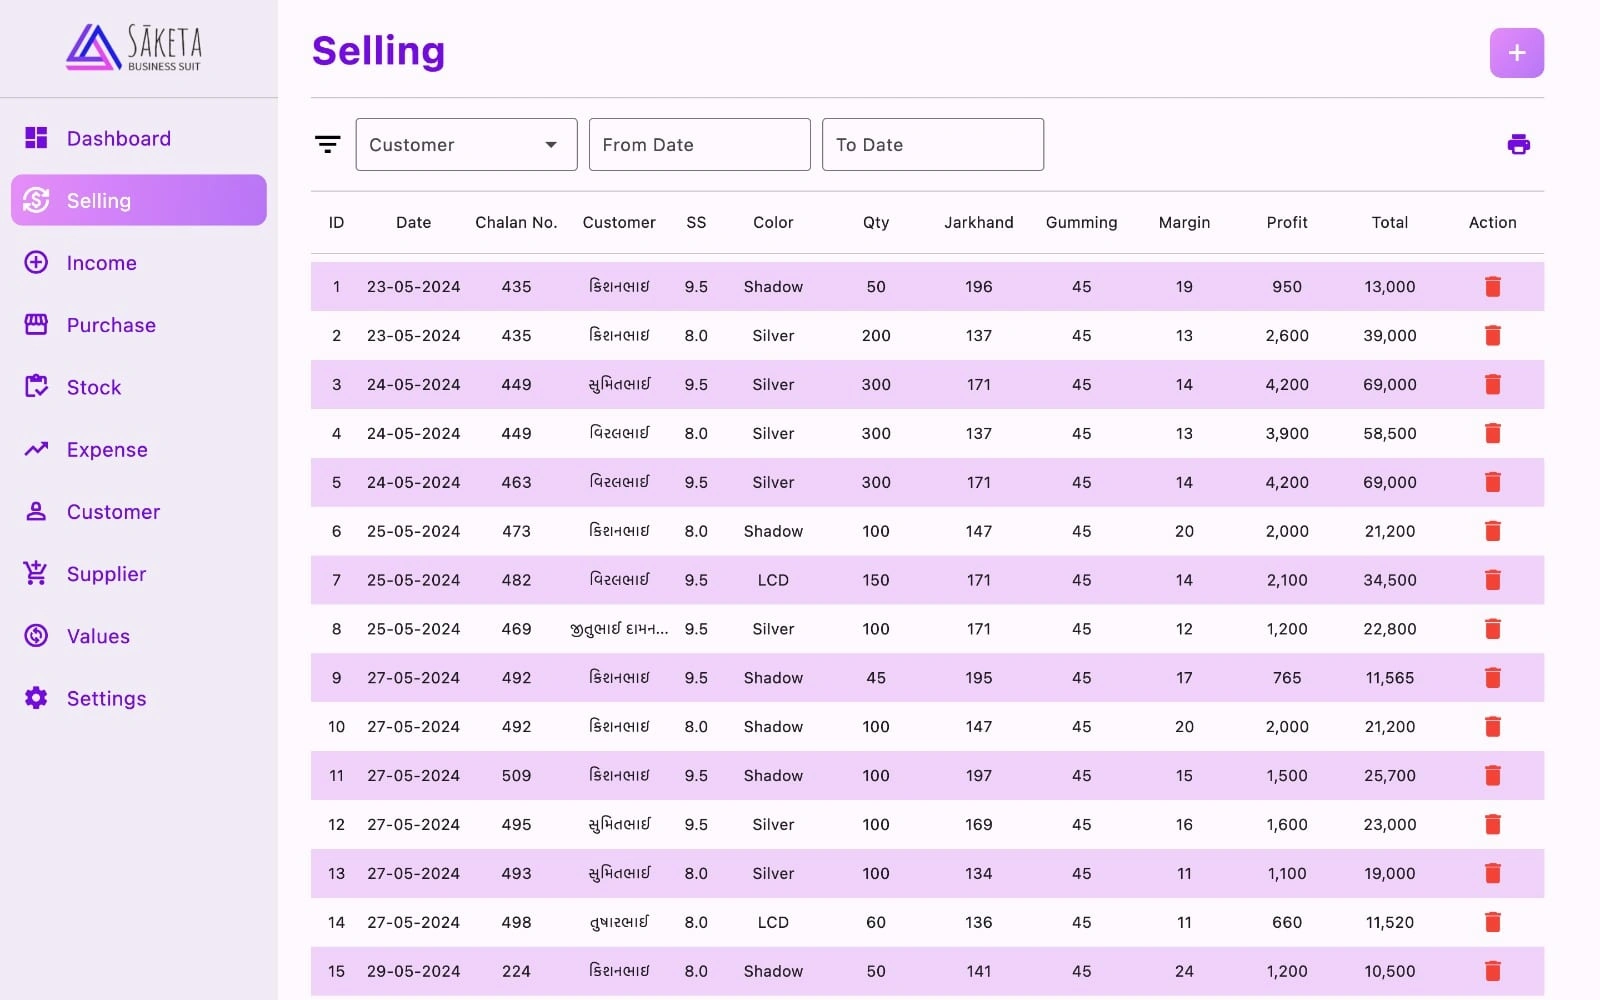This screenshot has width=1600, height=1000.
Task: Add a new selling entry
Action: pyautogui.click(x=1517, y=53)
